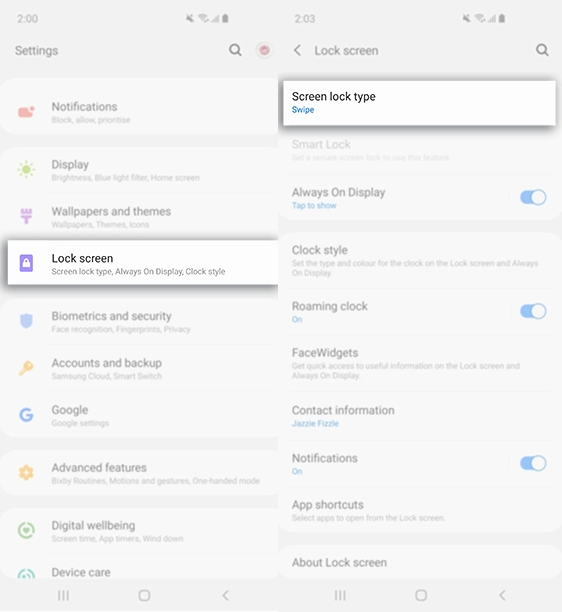Tap the greyed Smart Lock option
Screen dimensions: 562x612
click(x=419, y=150)
